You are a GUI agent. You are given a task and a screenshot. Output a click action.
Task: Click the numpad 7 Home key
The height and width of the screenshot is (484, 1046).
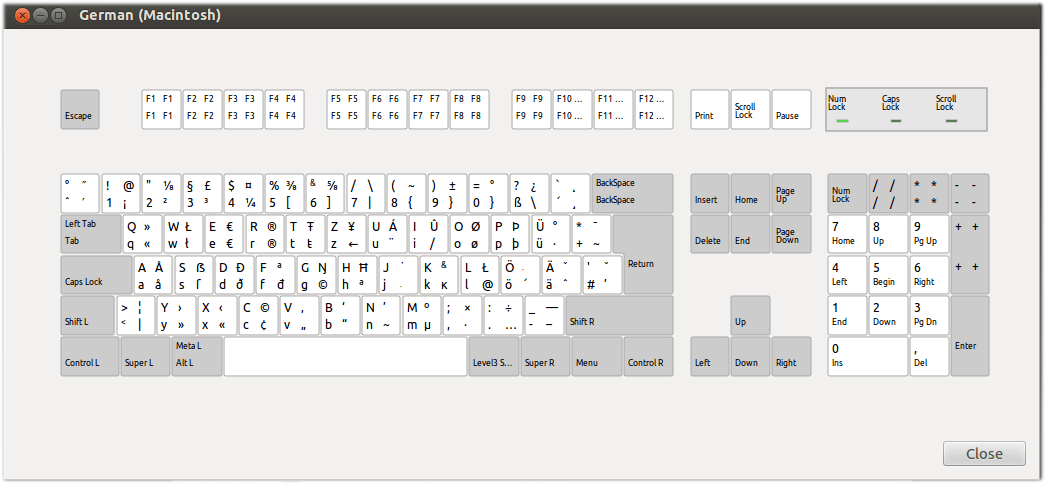(847, 234)
